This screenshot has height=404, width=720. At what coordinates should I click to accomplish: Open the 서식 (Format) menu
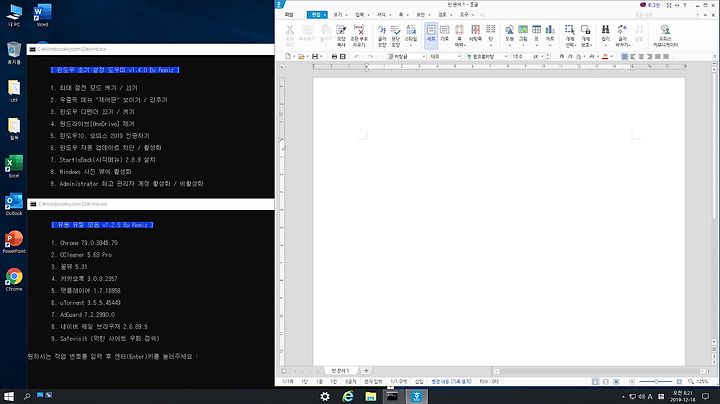click(381, 15)
